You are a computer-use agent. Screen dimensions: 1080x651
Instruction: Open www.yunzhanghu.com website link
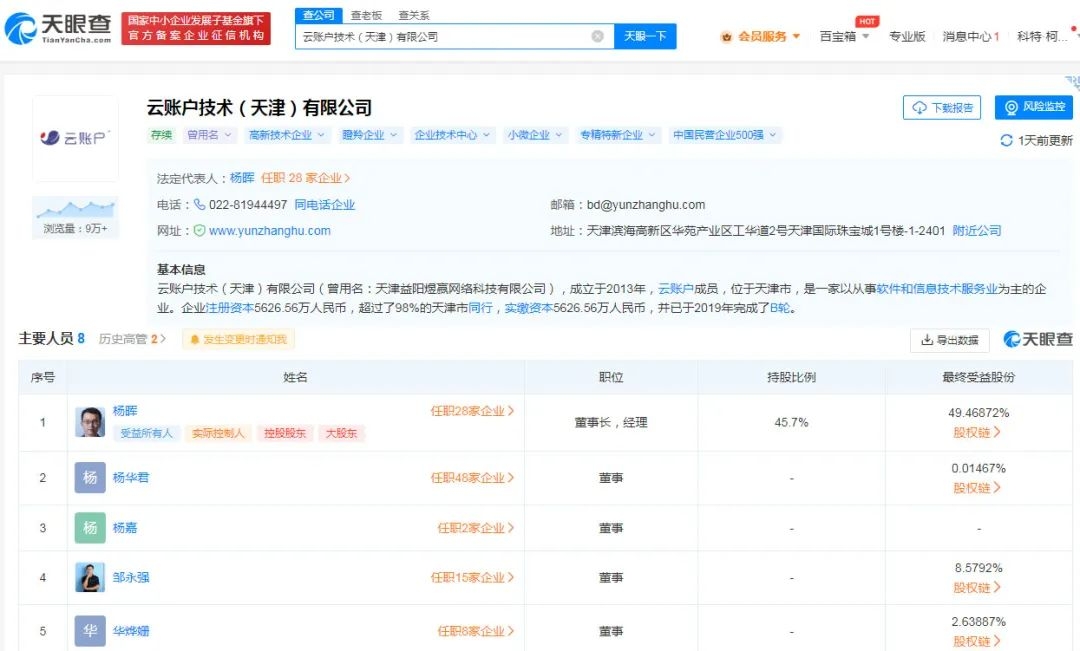(269, 231)
